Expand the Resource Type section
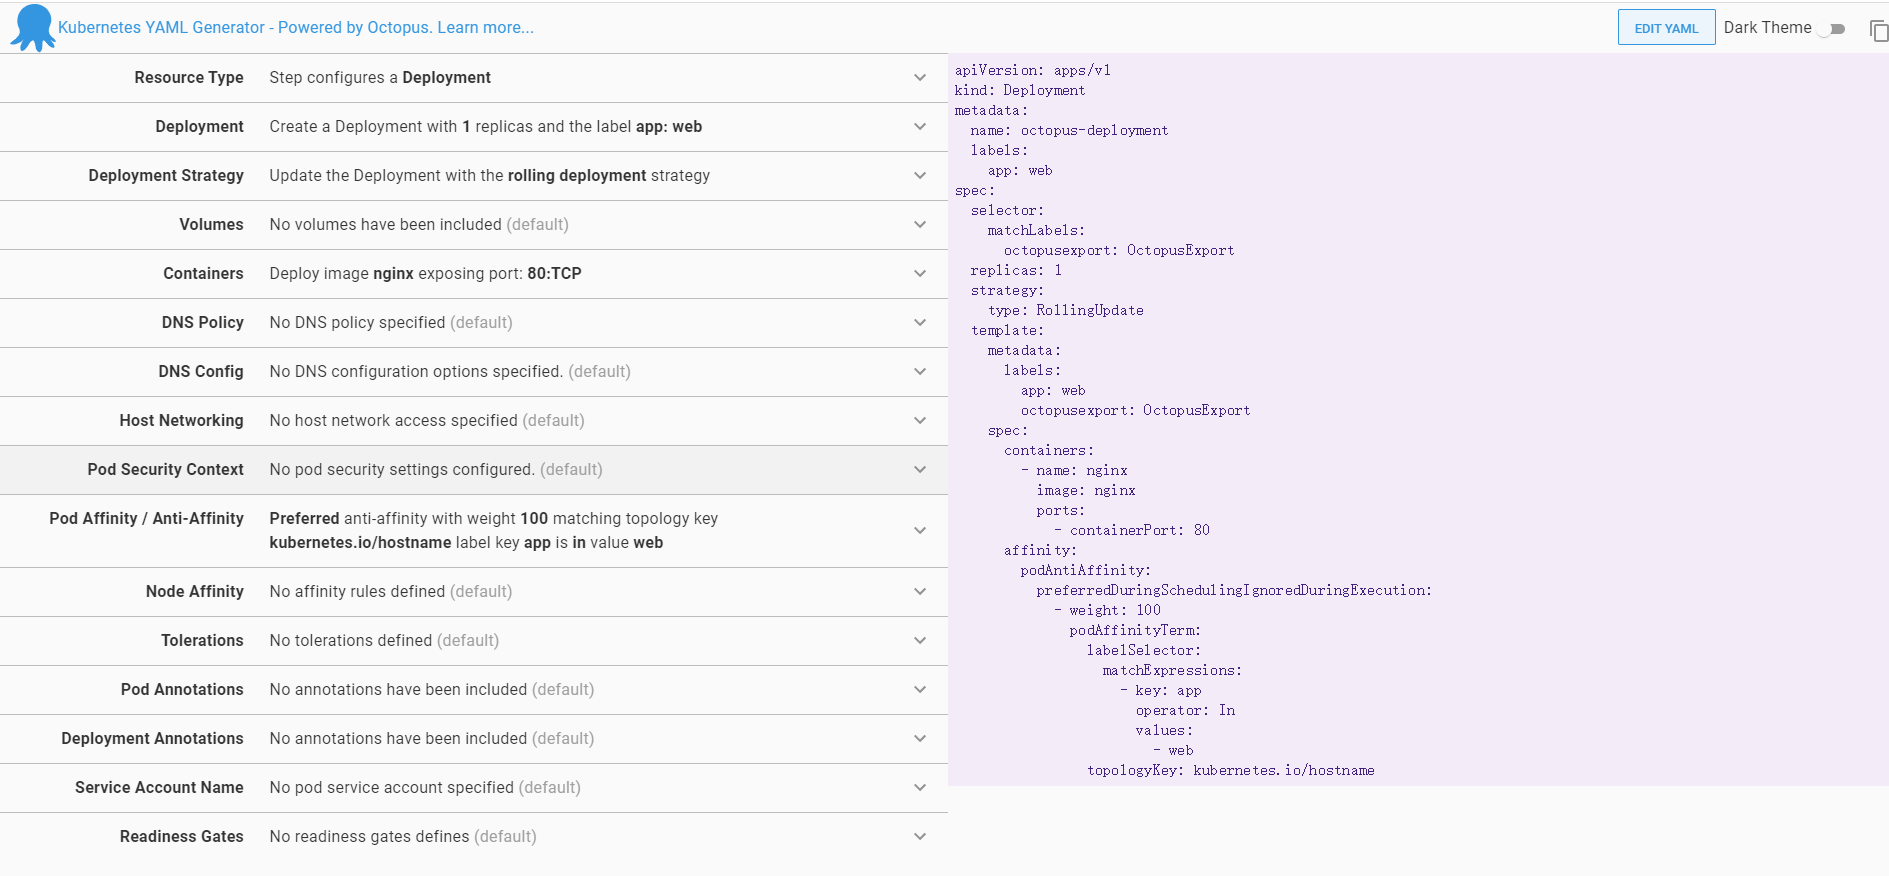 pos(920,78)
